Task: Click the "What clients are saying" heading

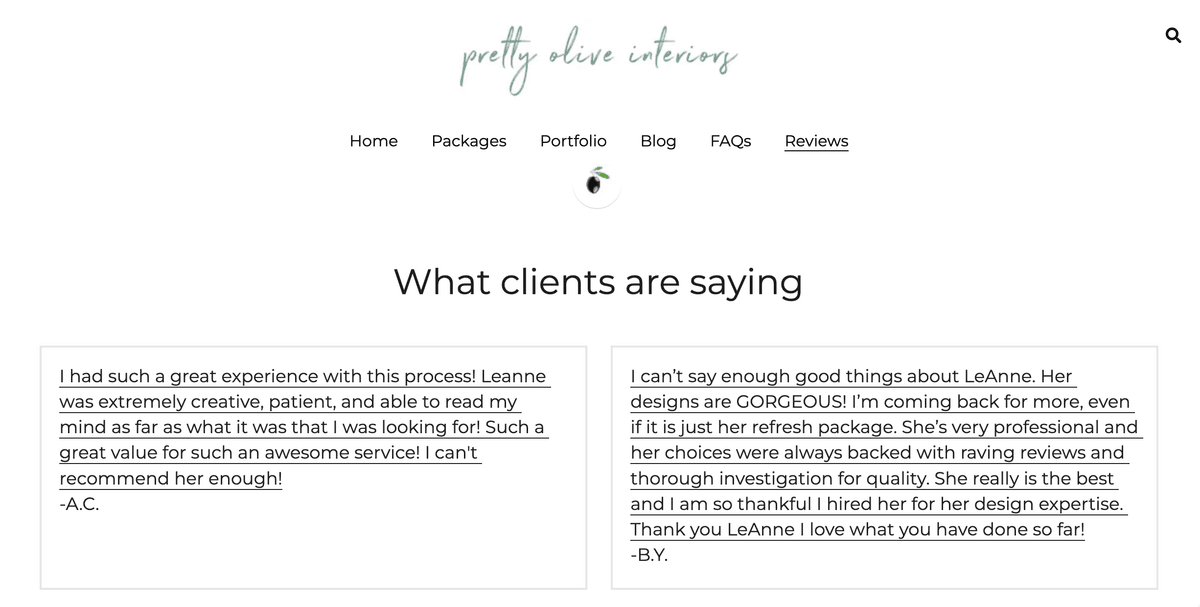Action: tap(598, 282)
